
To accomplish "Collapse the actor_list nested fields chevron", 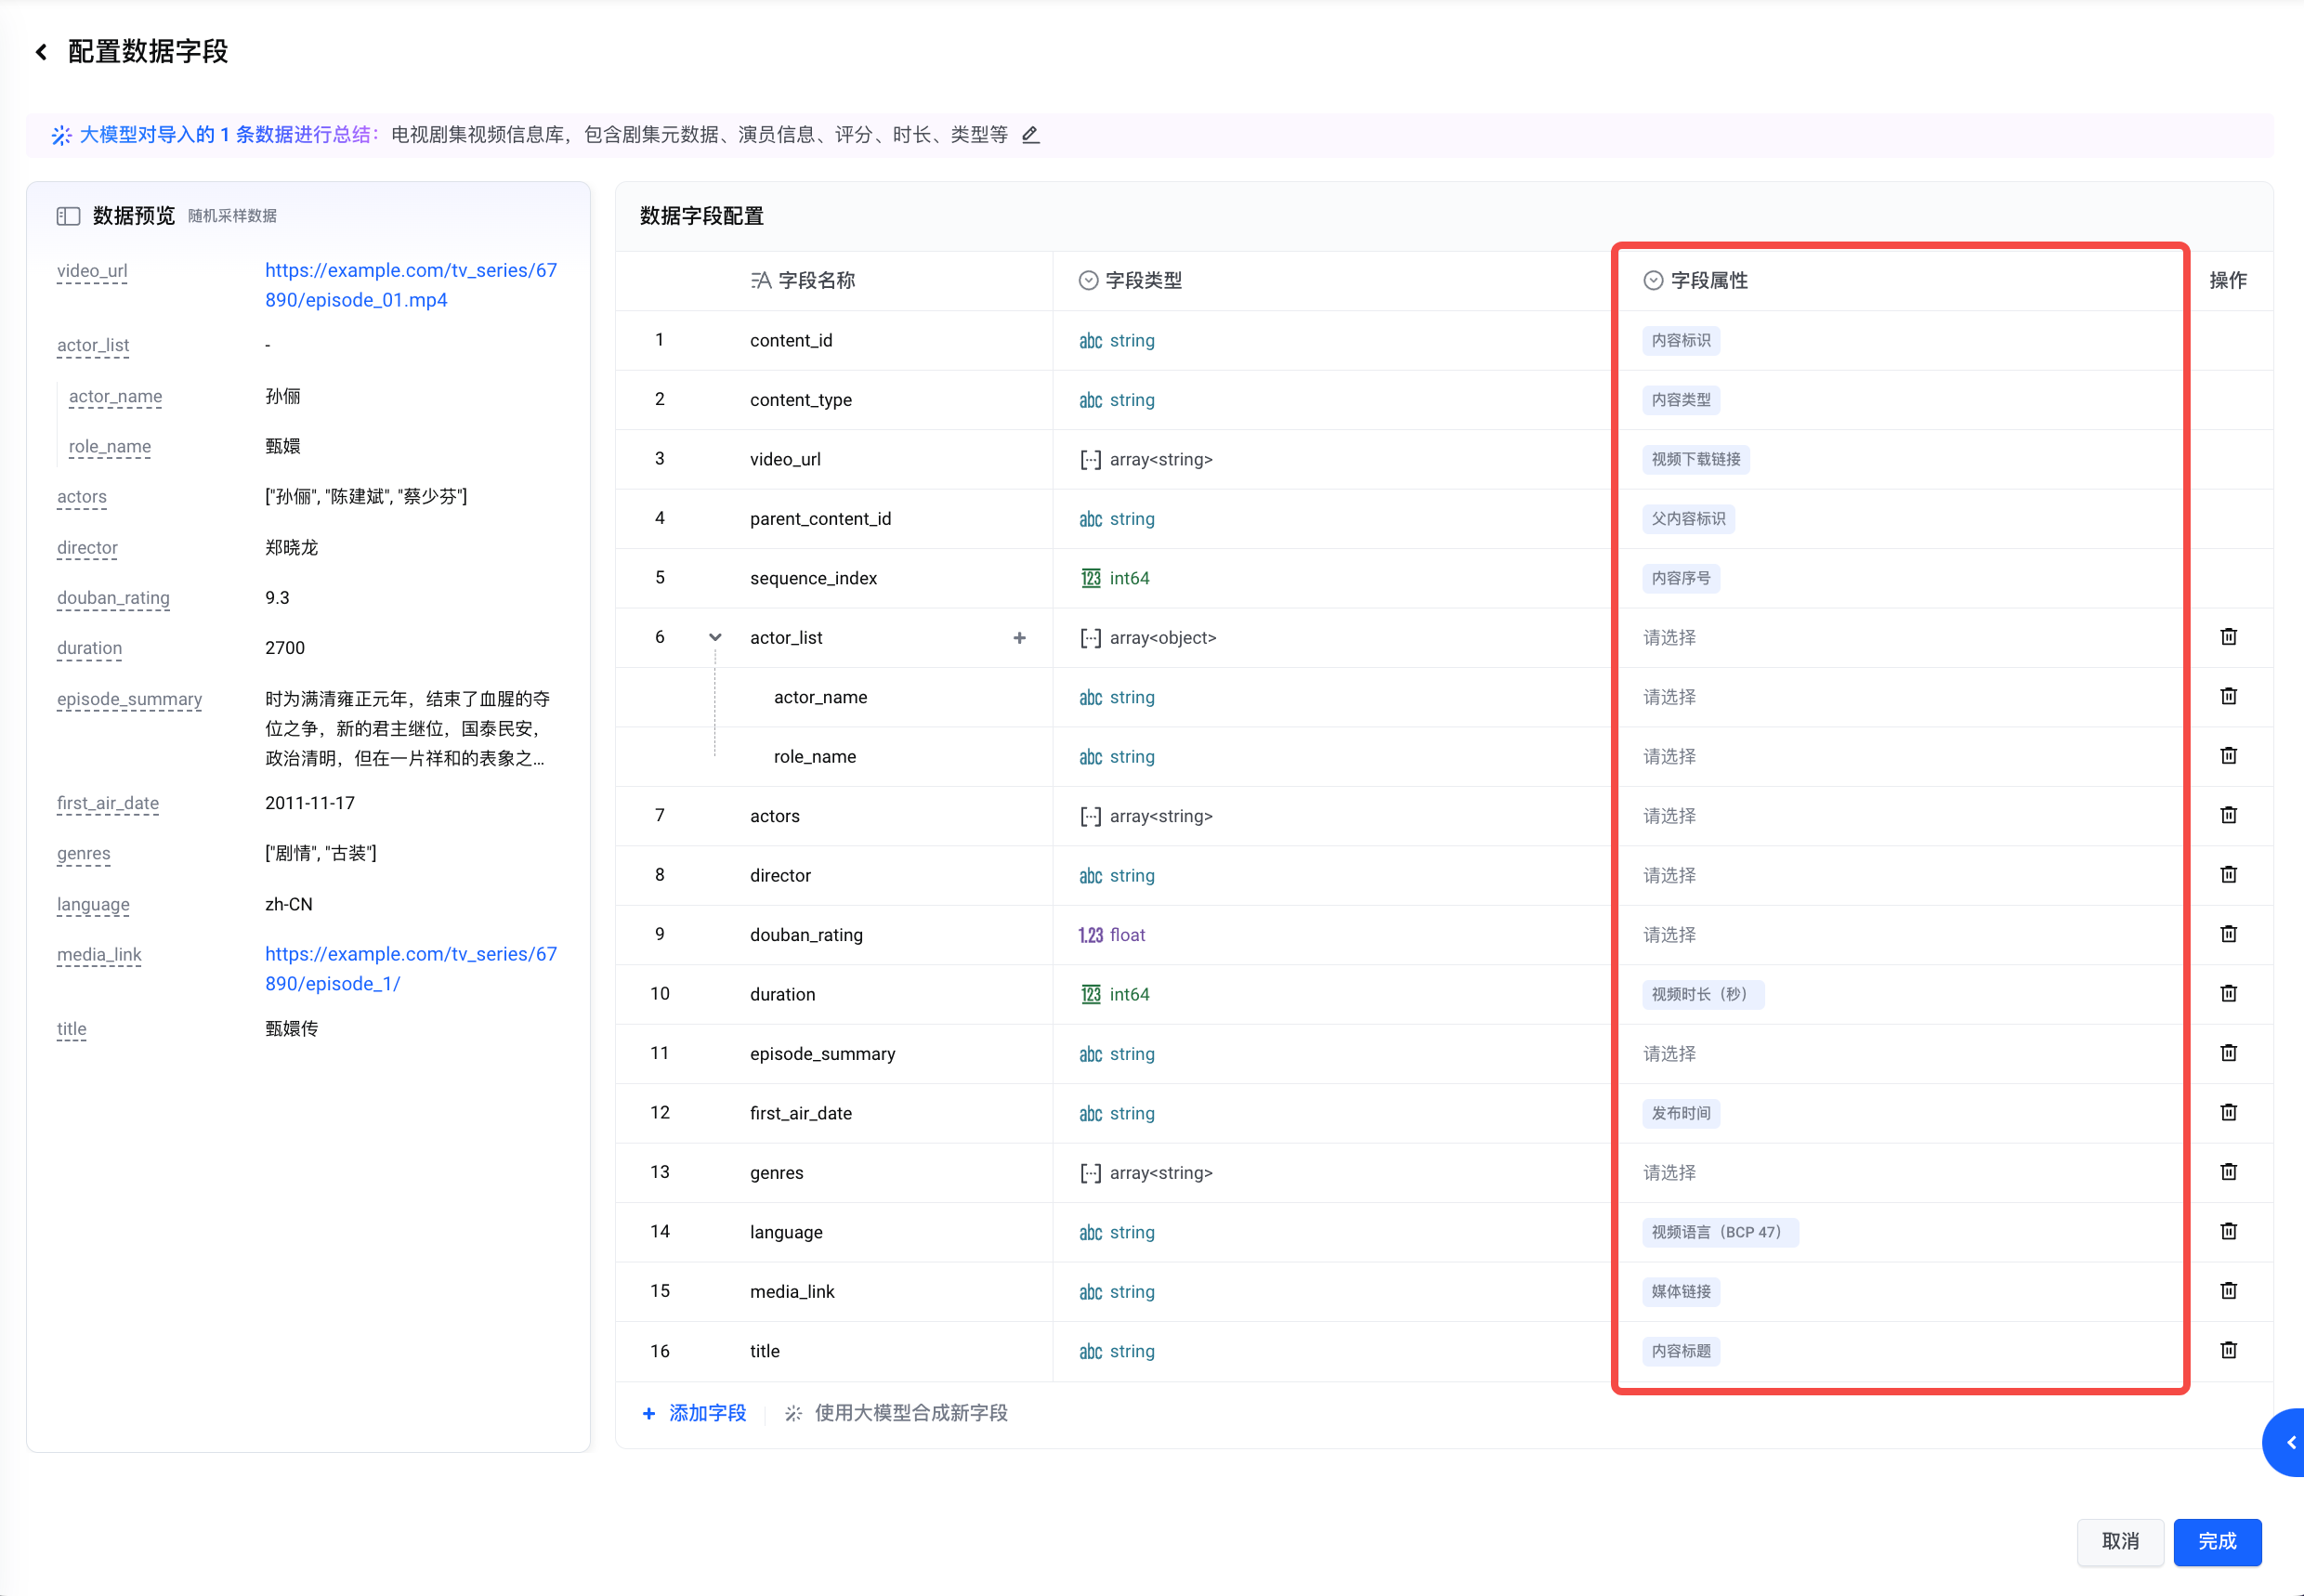I will [x=715, y=638].
